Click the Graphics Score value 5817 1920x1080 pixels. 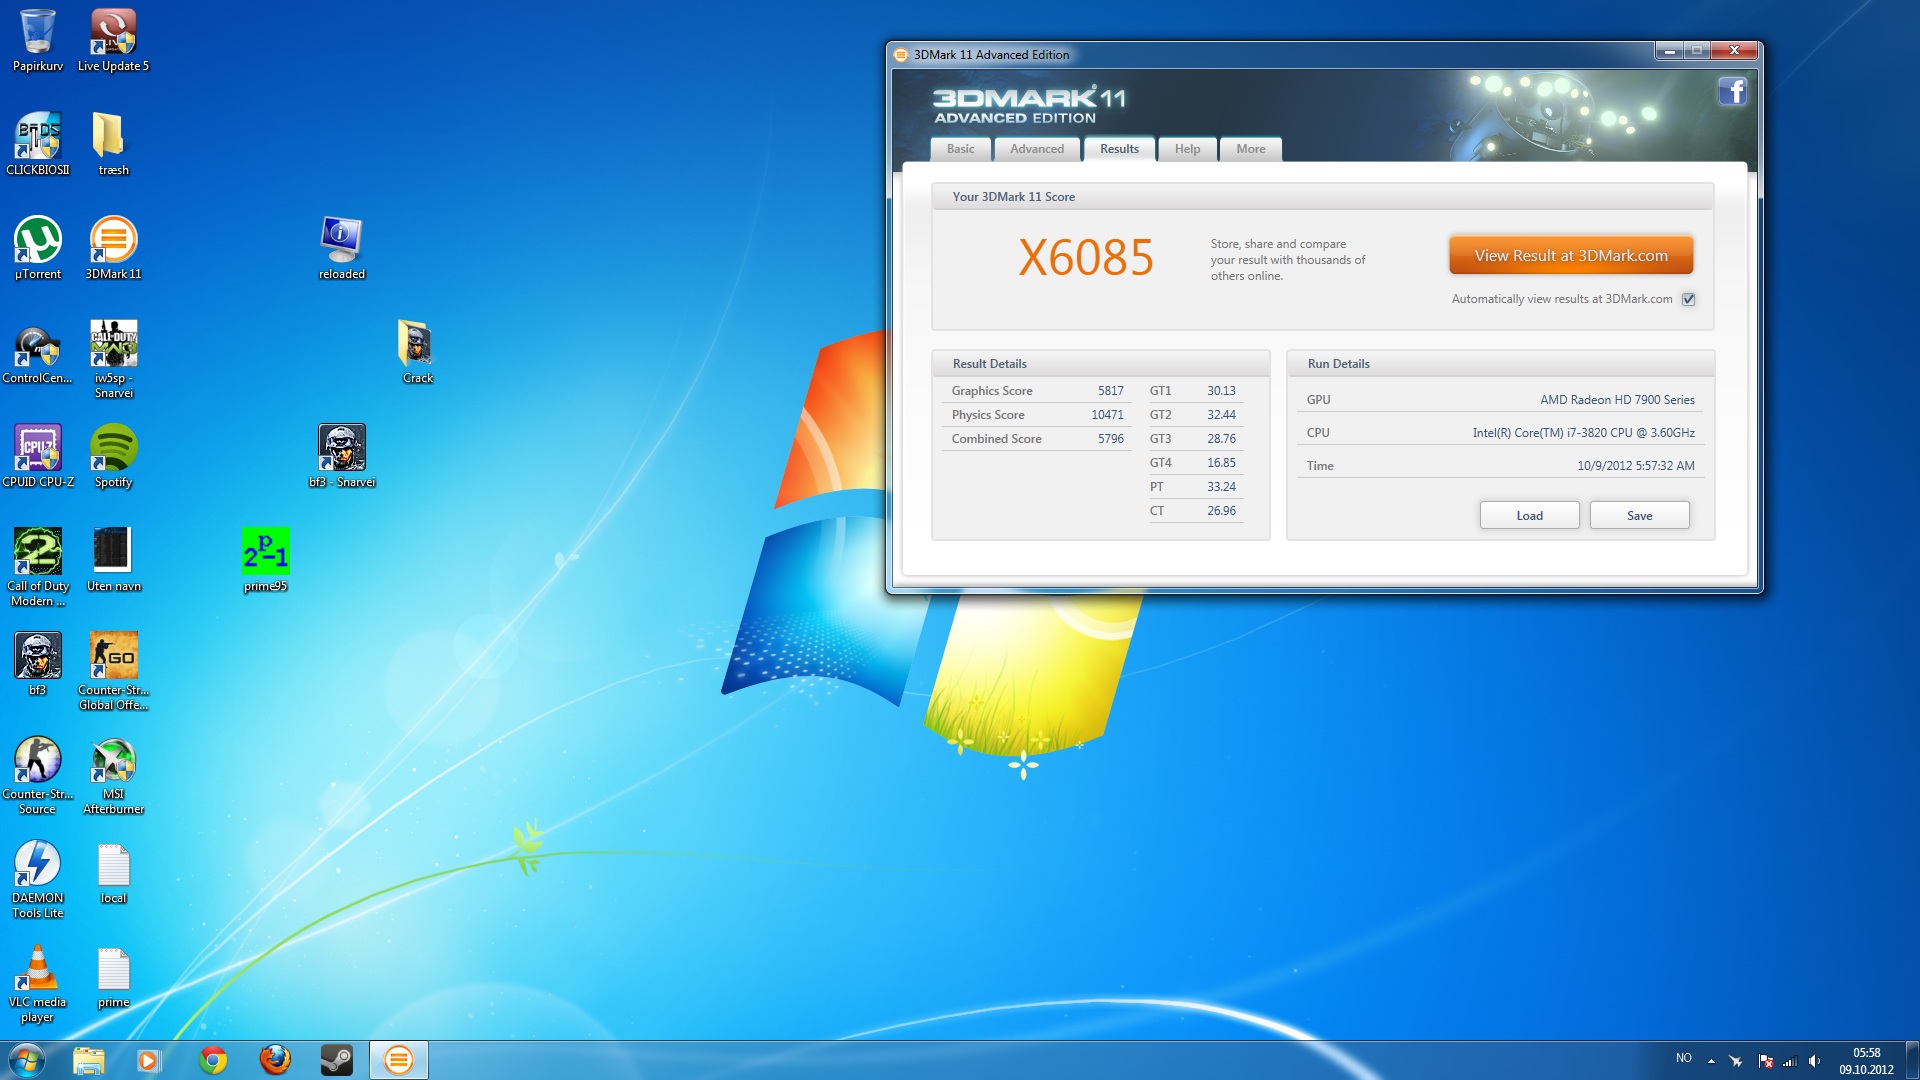point(1110,391)
